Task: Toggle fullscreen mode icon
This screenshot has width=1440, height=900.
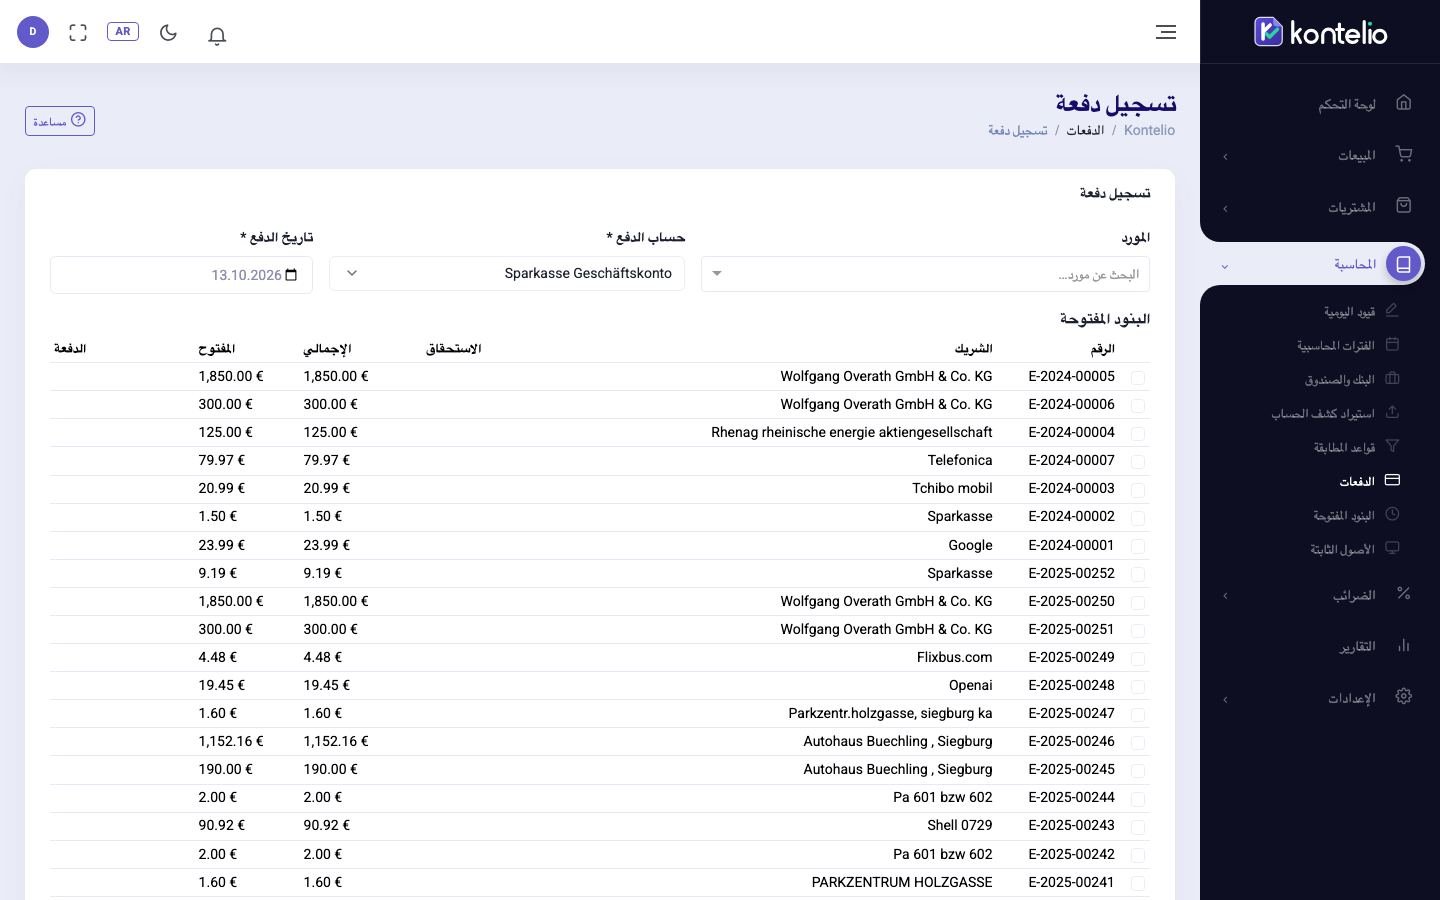Action: (78, 32)
